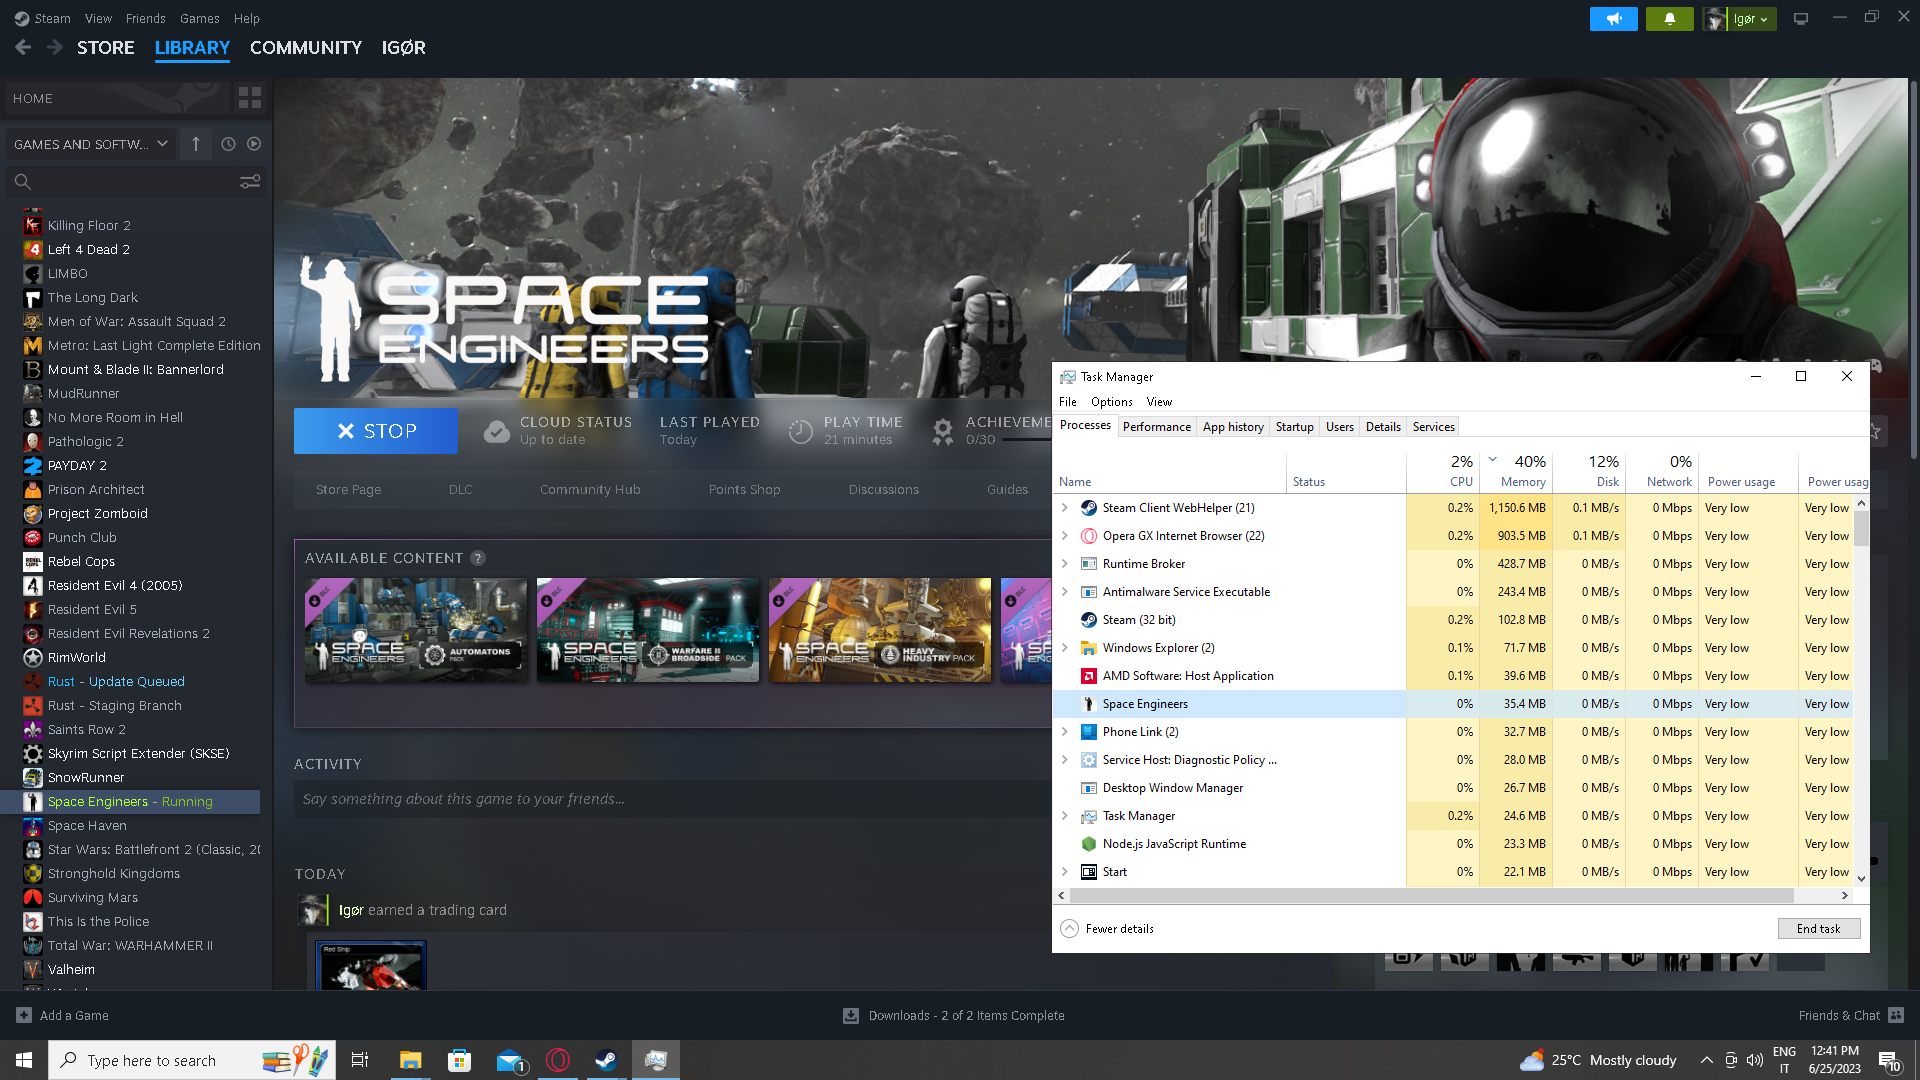The width and height of the screenshot is (1920, 1080).
Task: Open the Games and Software dropdown
Action: [91, 144]
